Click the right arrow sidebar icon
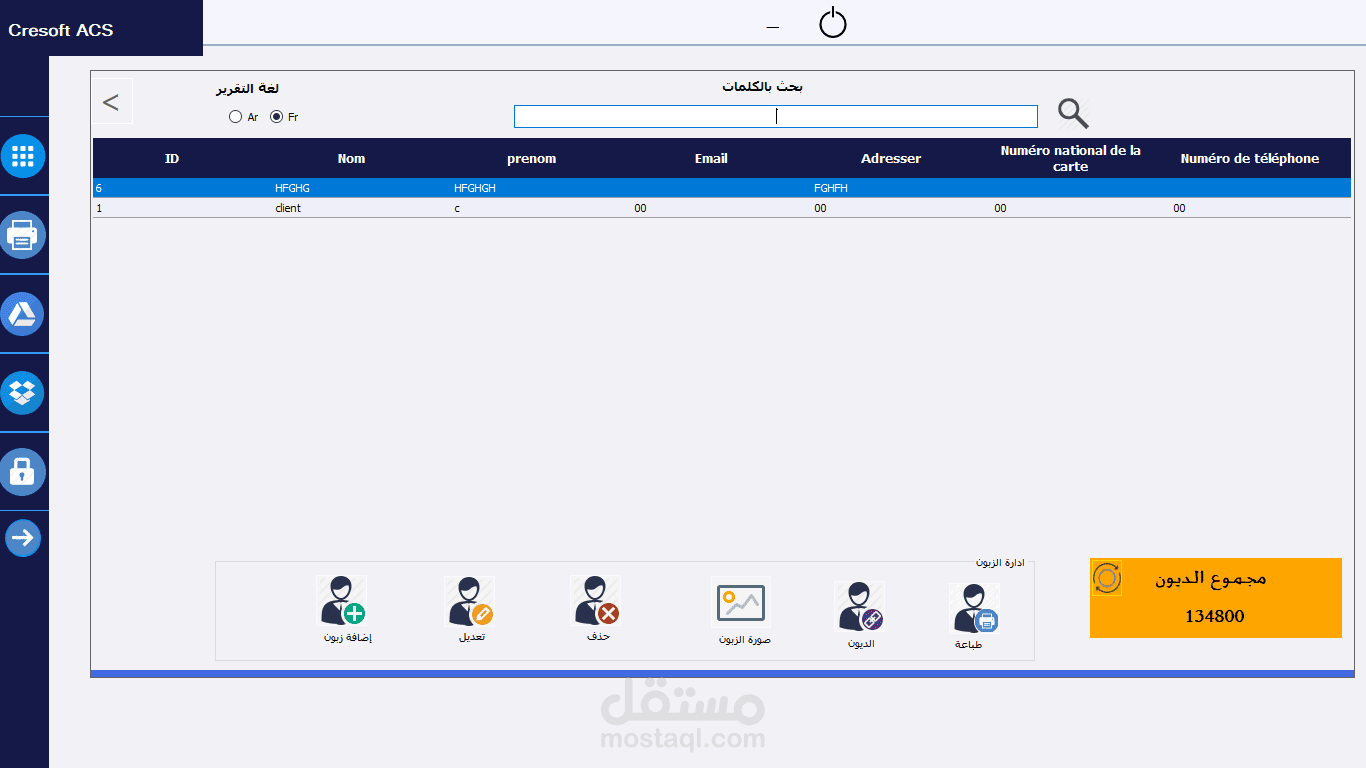1366x768 pixels. (x=23, y=538)
